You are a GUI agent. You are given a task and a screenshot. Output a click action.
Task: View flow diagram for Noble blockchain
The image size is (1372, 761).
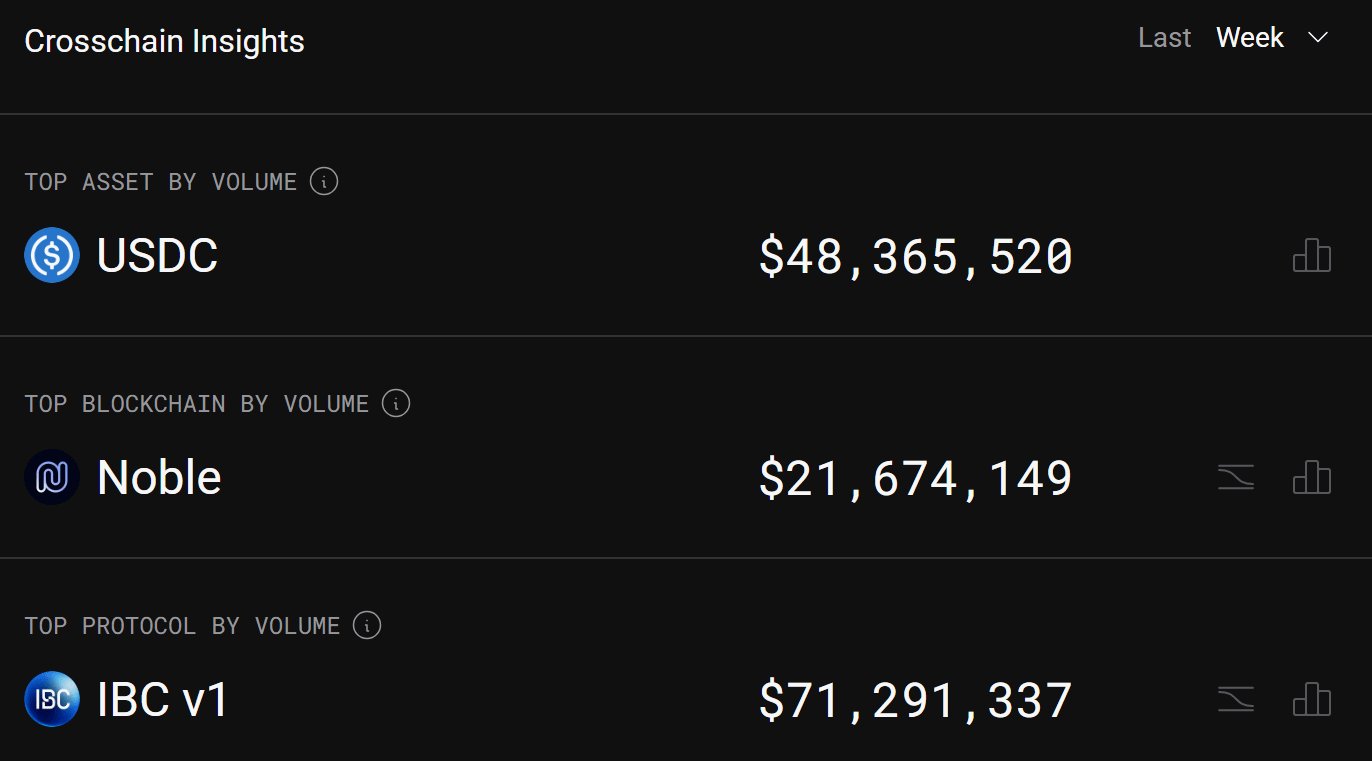click(1236, 478)
